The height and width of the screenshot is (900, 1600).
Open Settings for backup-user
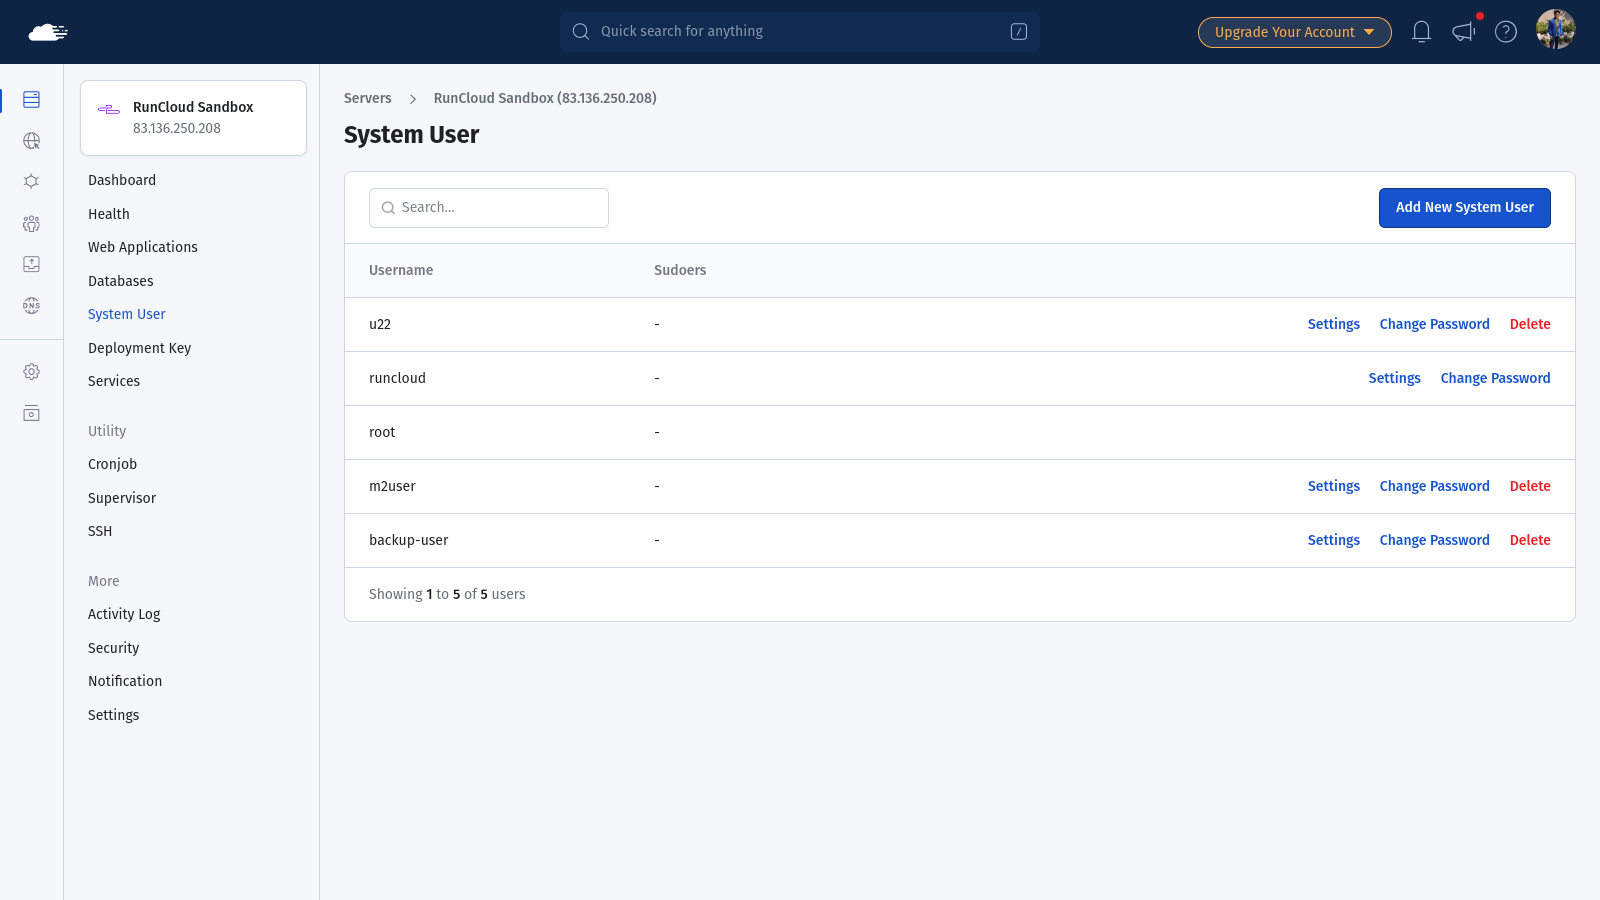(1334, 540)
